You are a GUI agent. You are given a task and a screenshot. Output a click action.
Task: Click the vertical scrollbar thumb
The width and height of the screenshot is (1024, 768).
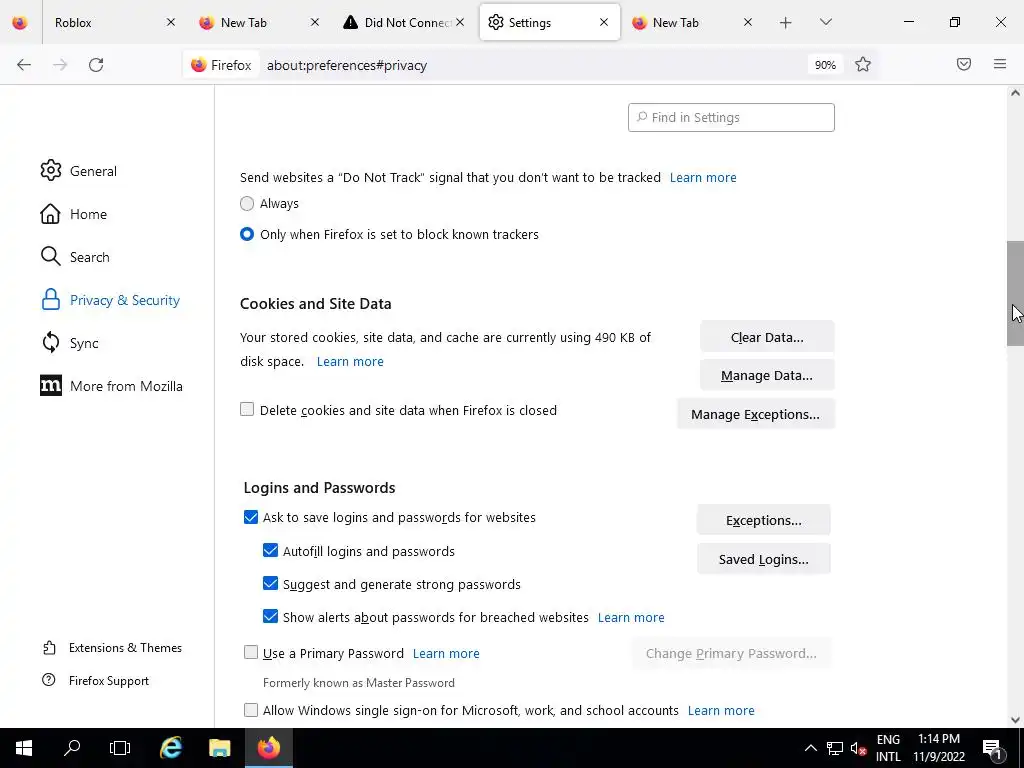click(x=1015, y=293)
